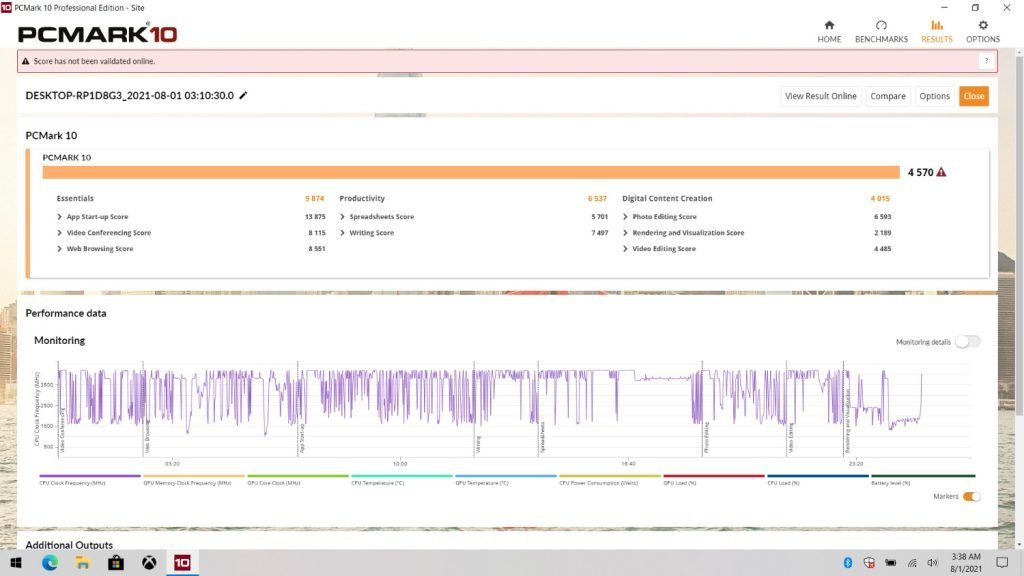Turn off the Markers switch
The width and height of the screenshot is (1024, 576).
pos(971,496)
